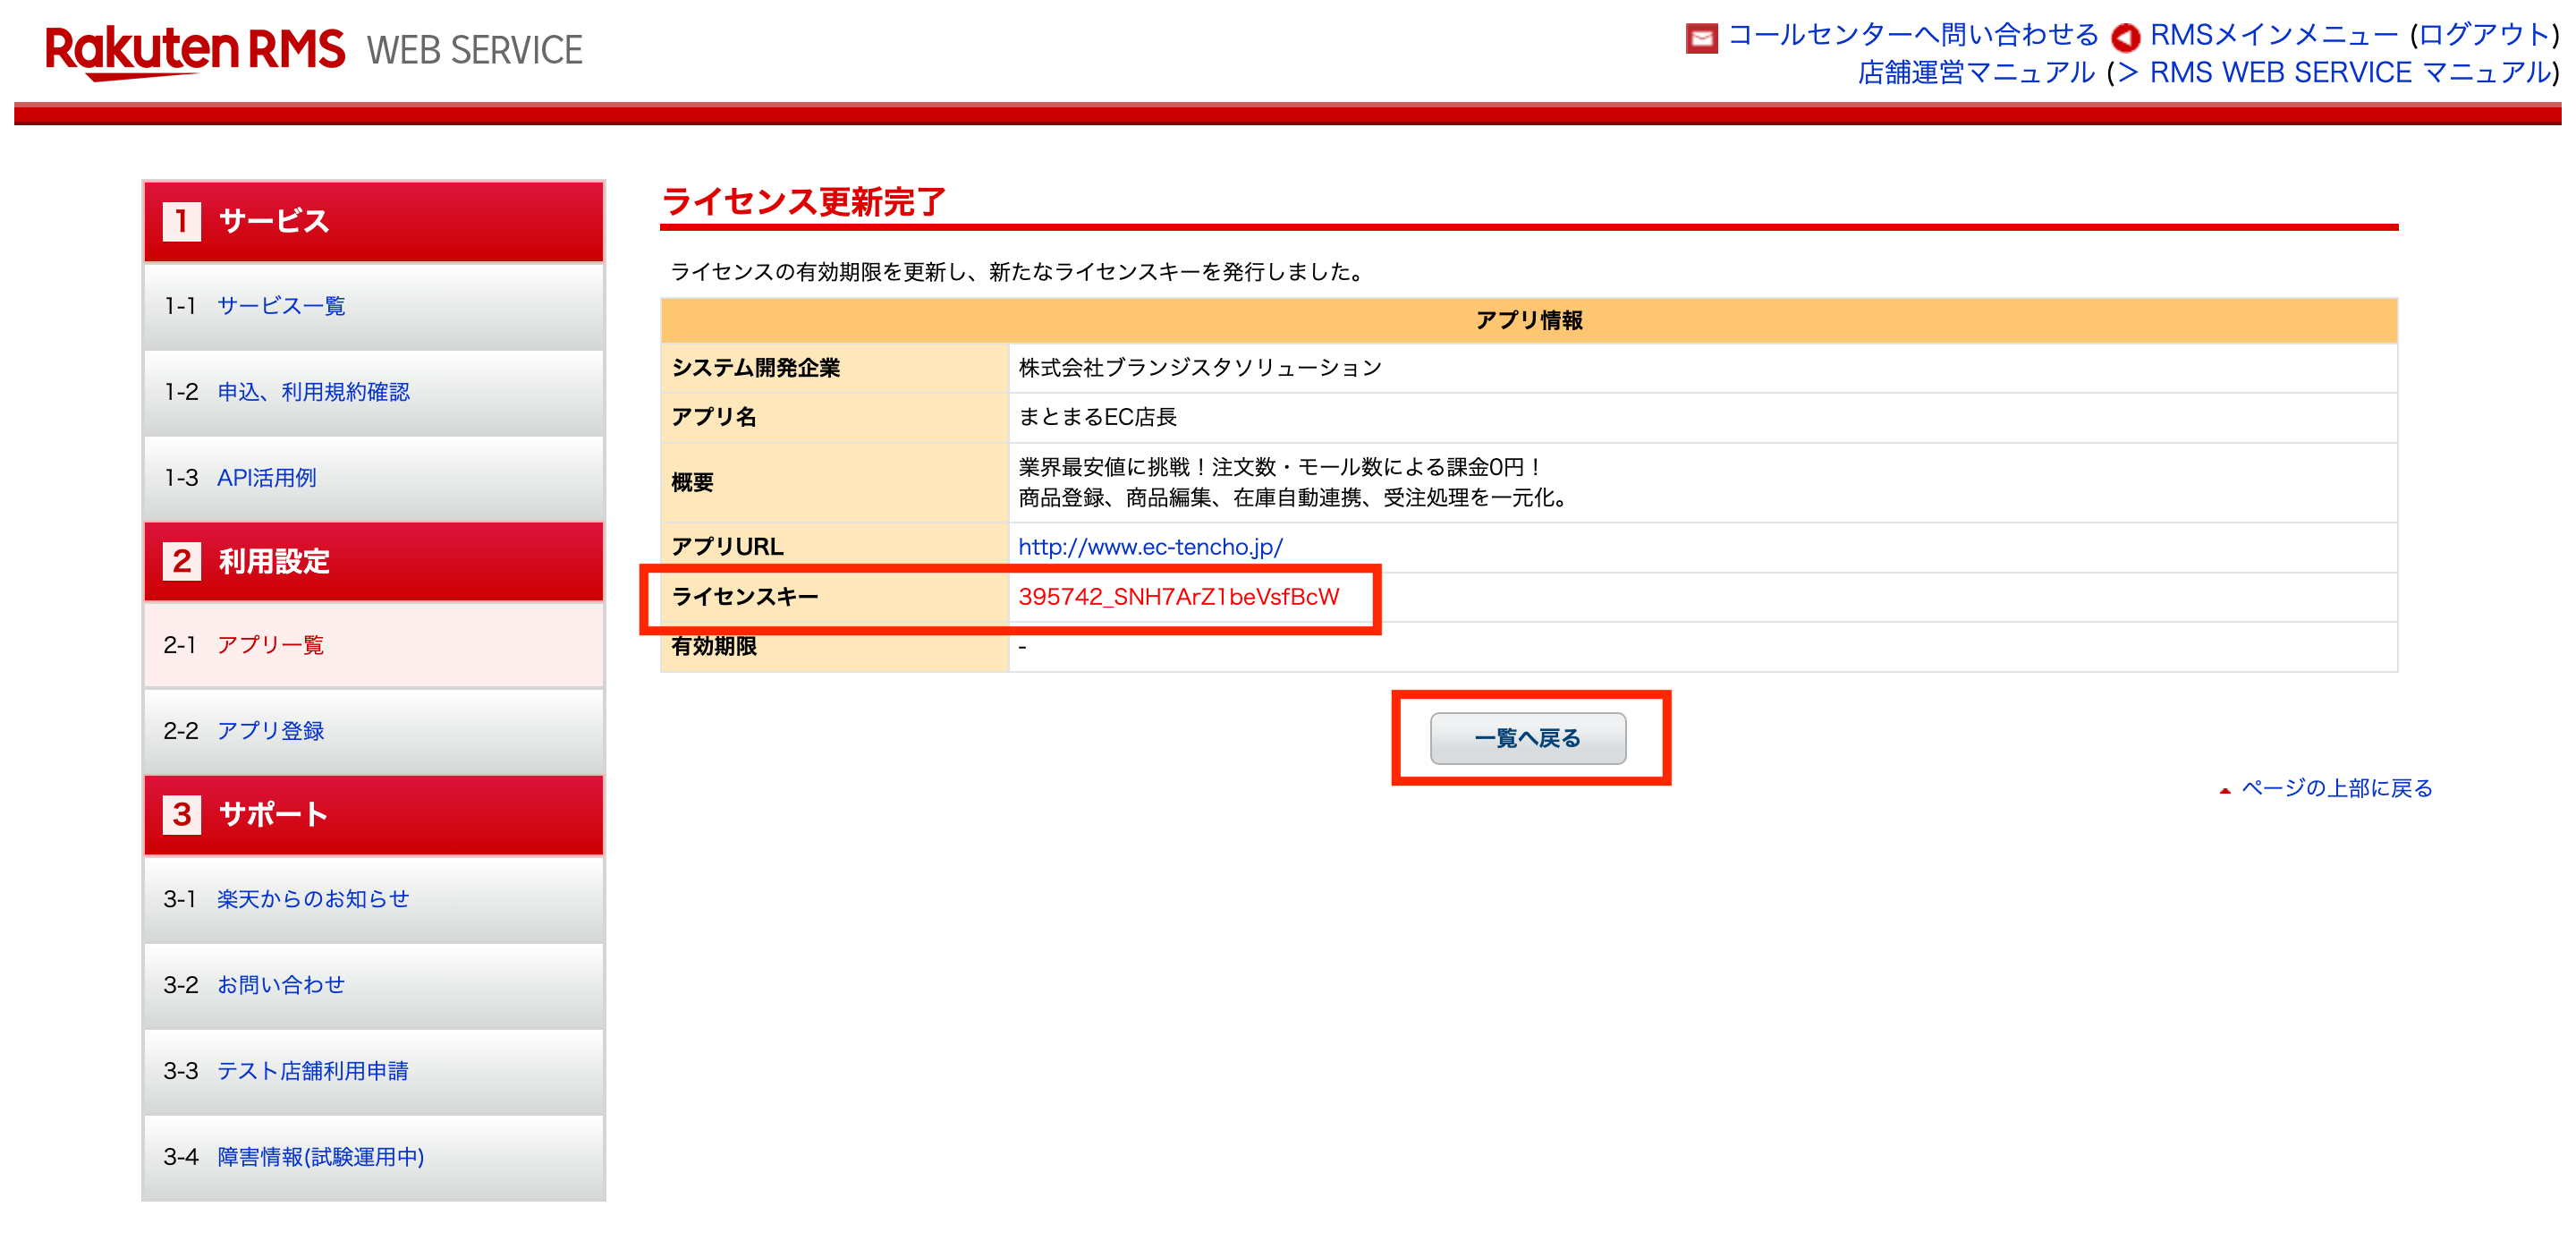Click the 業界最安値に挑戦 summary text
This screenshot has width=2576, height=1258.
(1282, 467)
